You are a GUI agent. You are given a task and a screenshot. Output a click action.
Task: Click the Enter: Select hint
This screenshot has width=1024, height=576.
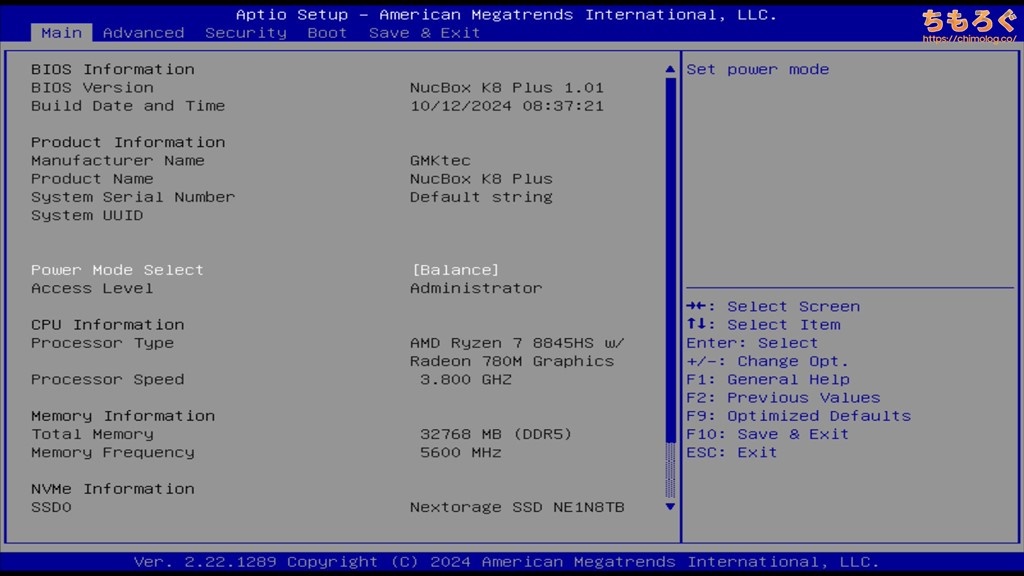752,343
